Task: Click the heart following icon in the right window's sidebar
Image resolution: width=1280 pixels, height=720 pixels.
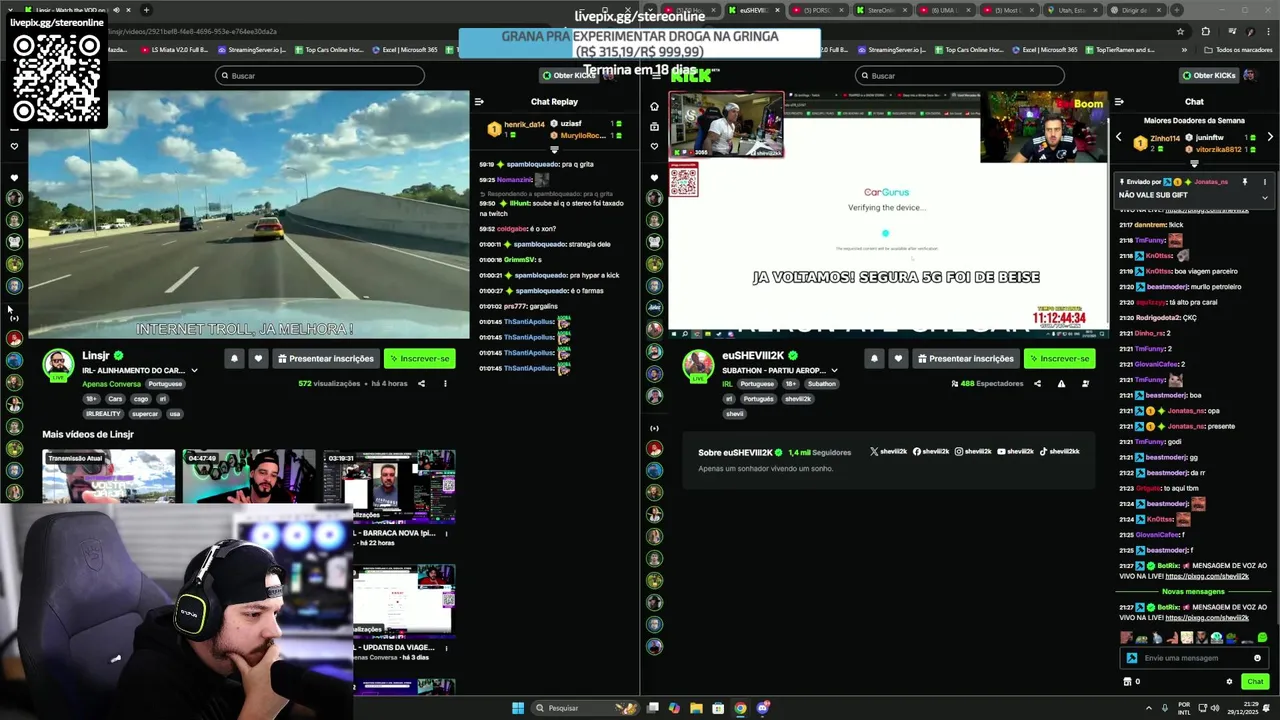Action: 654,147
